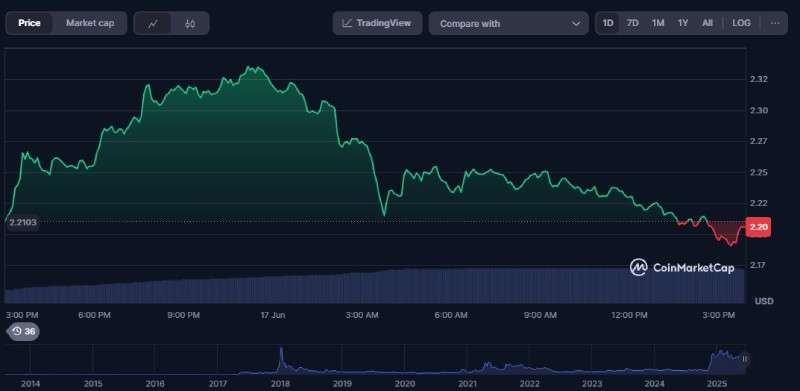Select the 1Y time range
Screen dimensions: 800x391
683,23
